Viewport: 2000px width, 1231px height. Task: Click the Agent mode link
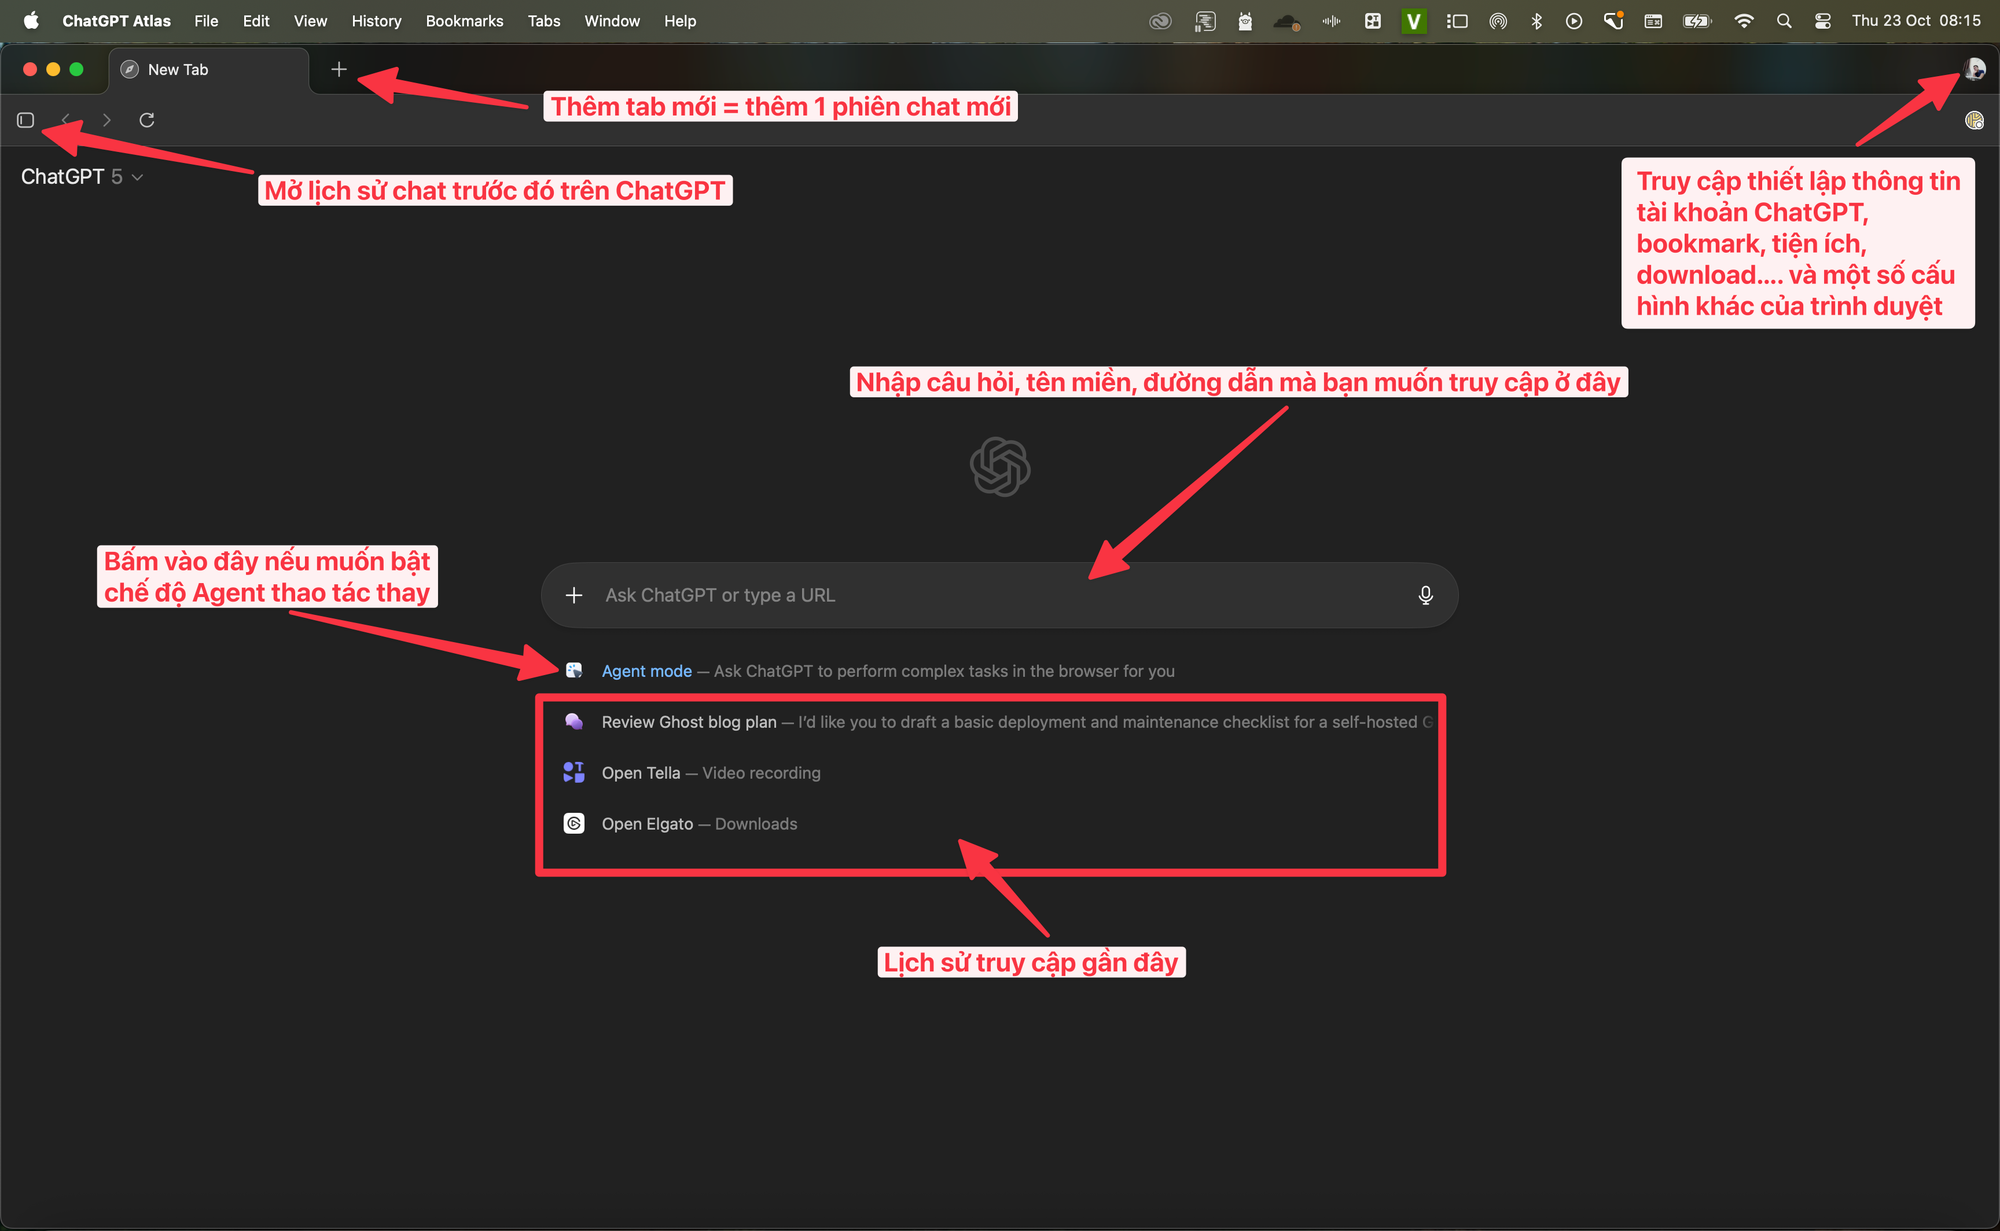(x=646, y=671)
